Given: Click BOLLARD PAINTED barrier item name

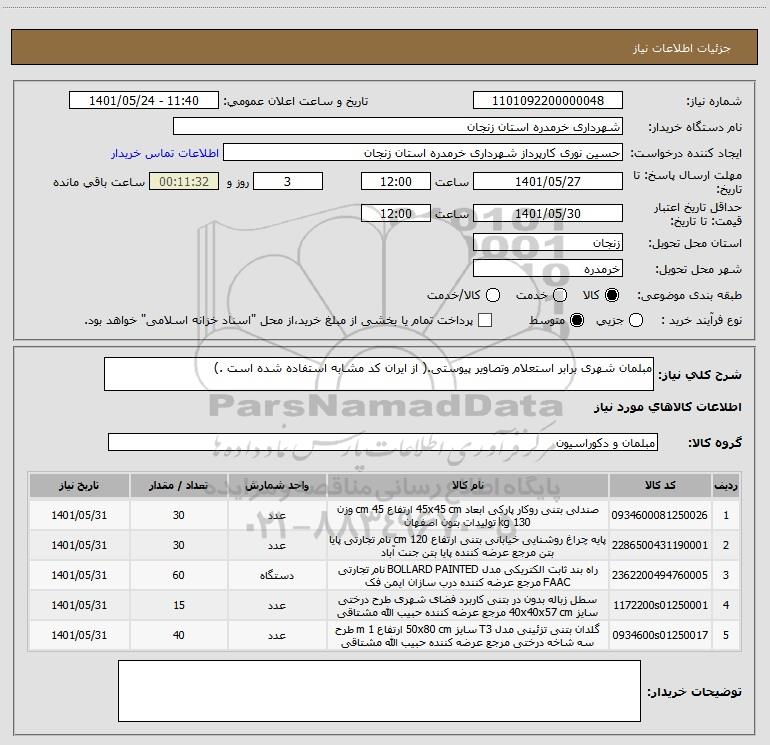Looking at the screenshot, I should tap(468, 576).
